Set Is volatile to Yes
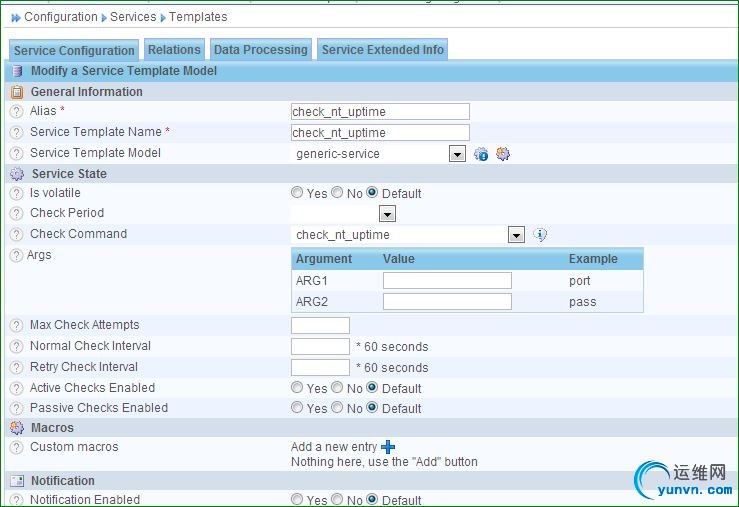 coord(297,192)
